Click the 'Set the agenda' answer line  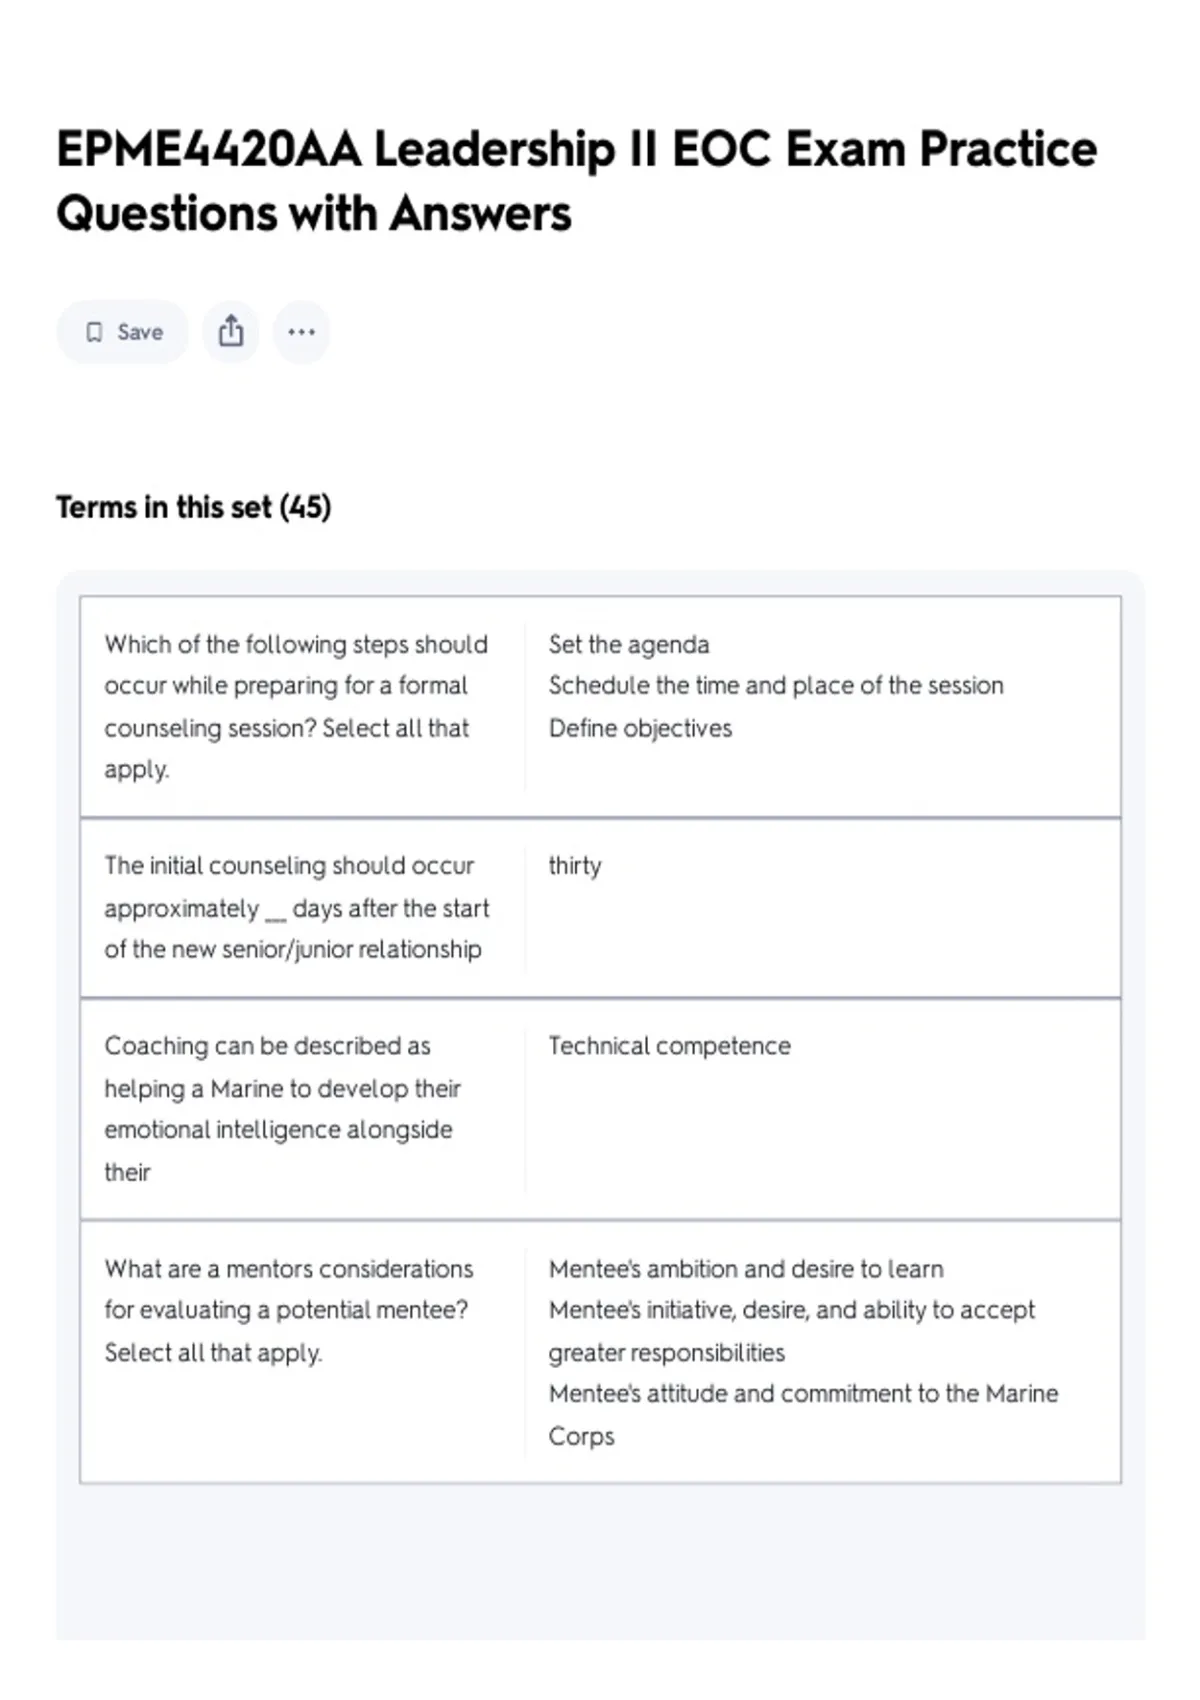pos(629,645)
